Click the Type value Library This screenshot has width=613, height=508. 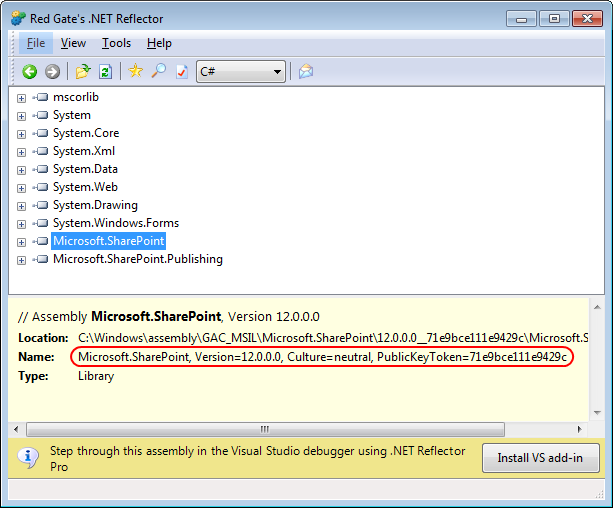tap(96, 376)
